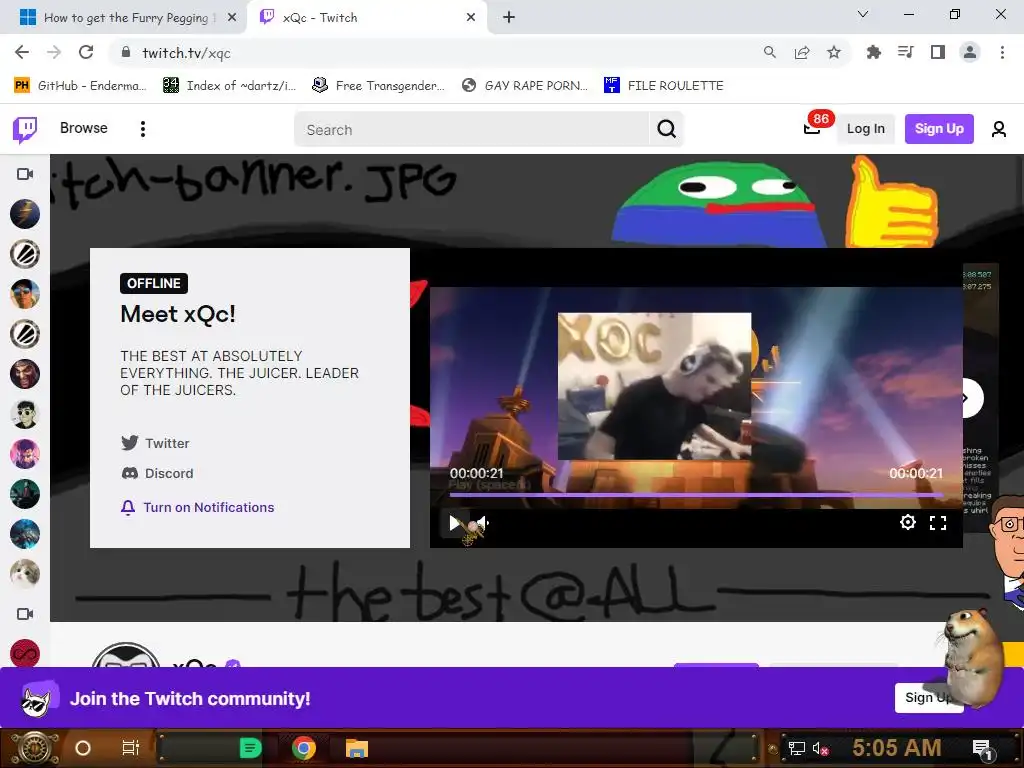The width and height of the screenshot is (1024, 768).
Task: Open the Twitch home logo
Action: [x=25, y=129]
